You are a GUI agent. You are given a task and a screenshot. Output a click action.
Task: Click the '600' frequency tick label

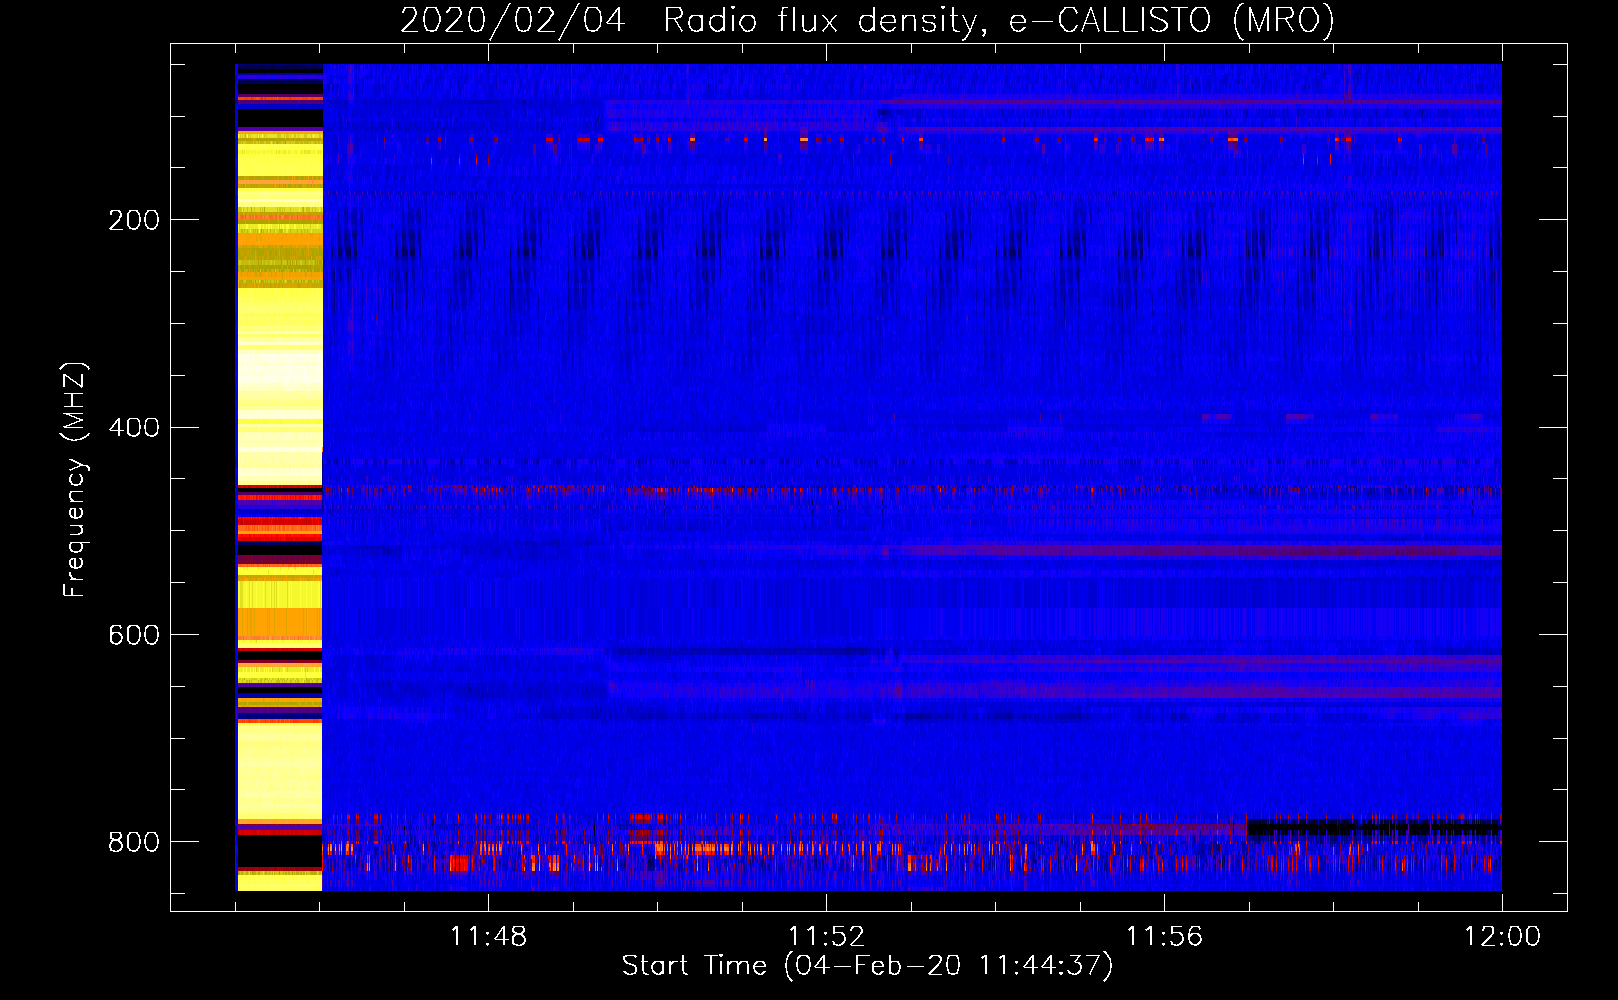134,636
